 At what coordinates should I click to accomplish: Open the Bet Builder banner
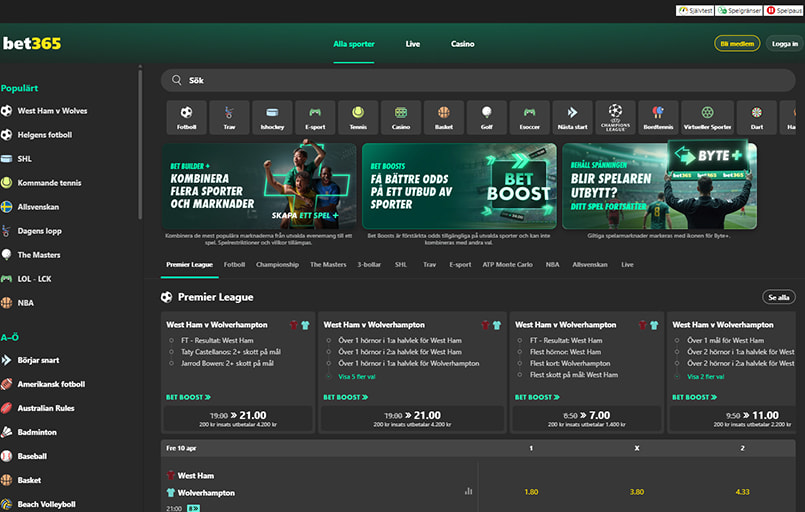click(259, 186)
